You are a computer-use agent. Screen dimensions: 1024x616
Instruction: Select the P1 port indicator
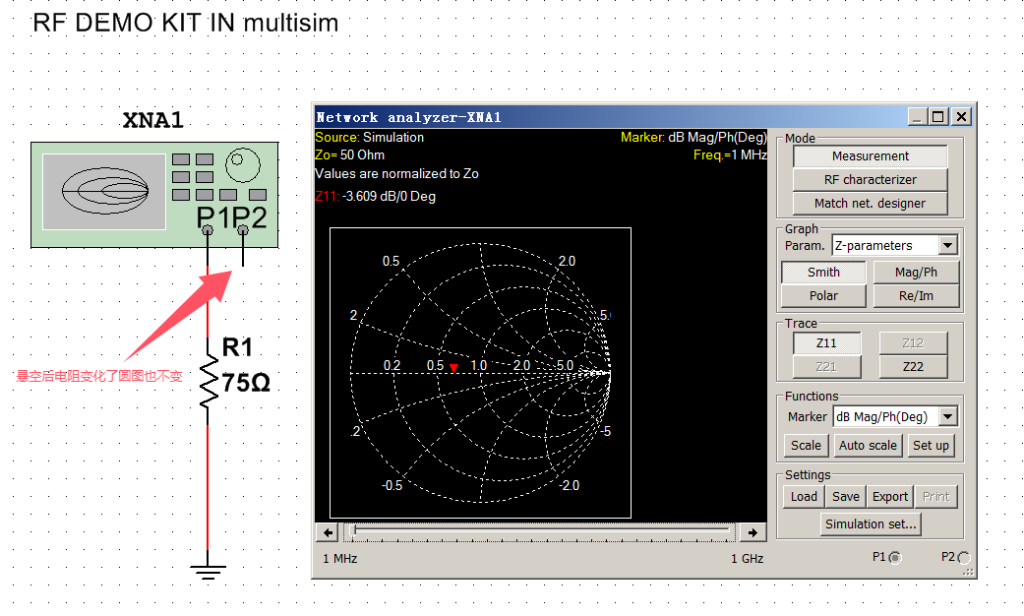[895, 557]
